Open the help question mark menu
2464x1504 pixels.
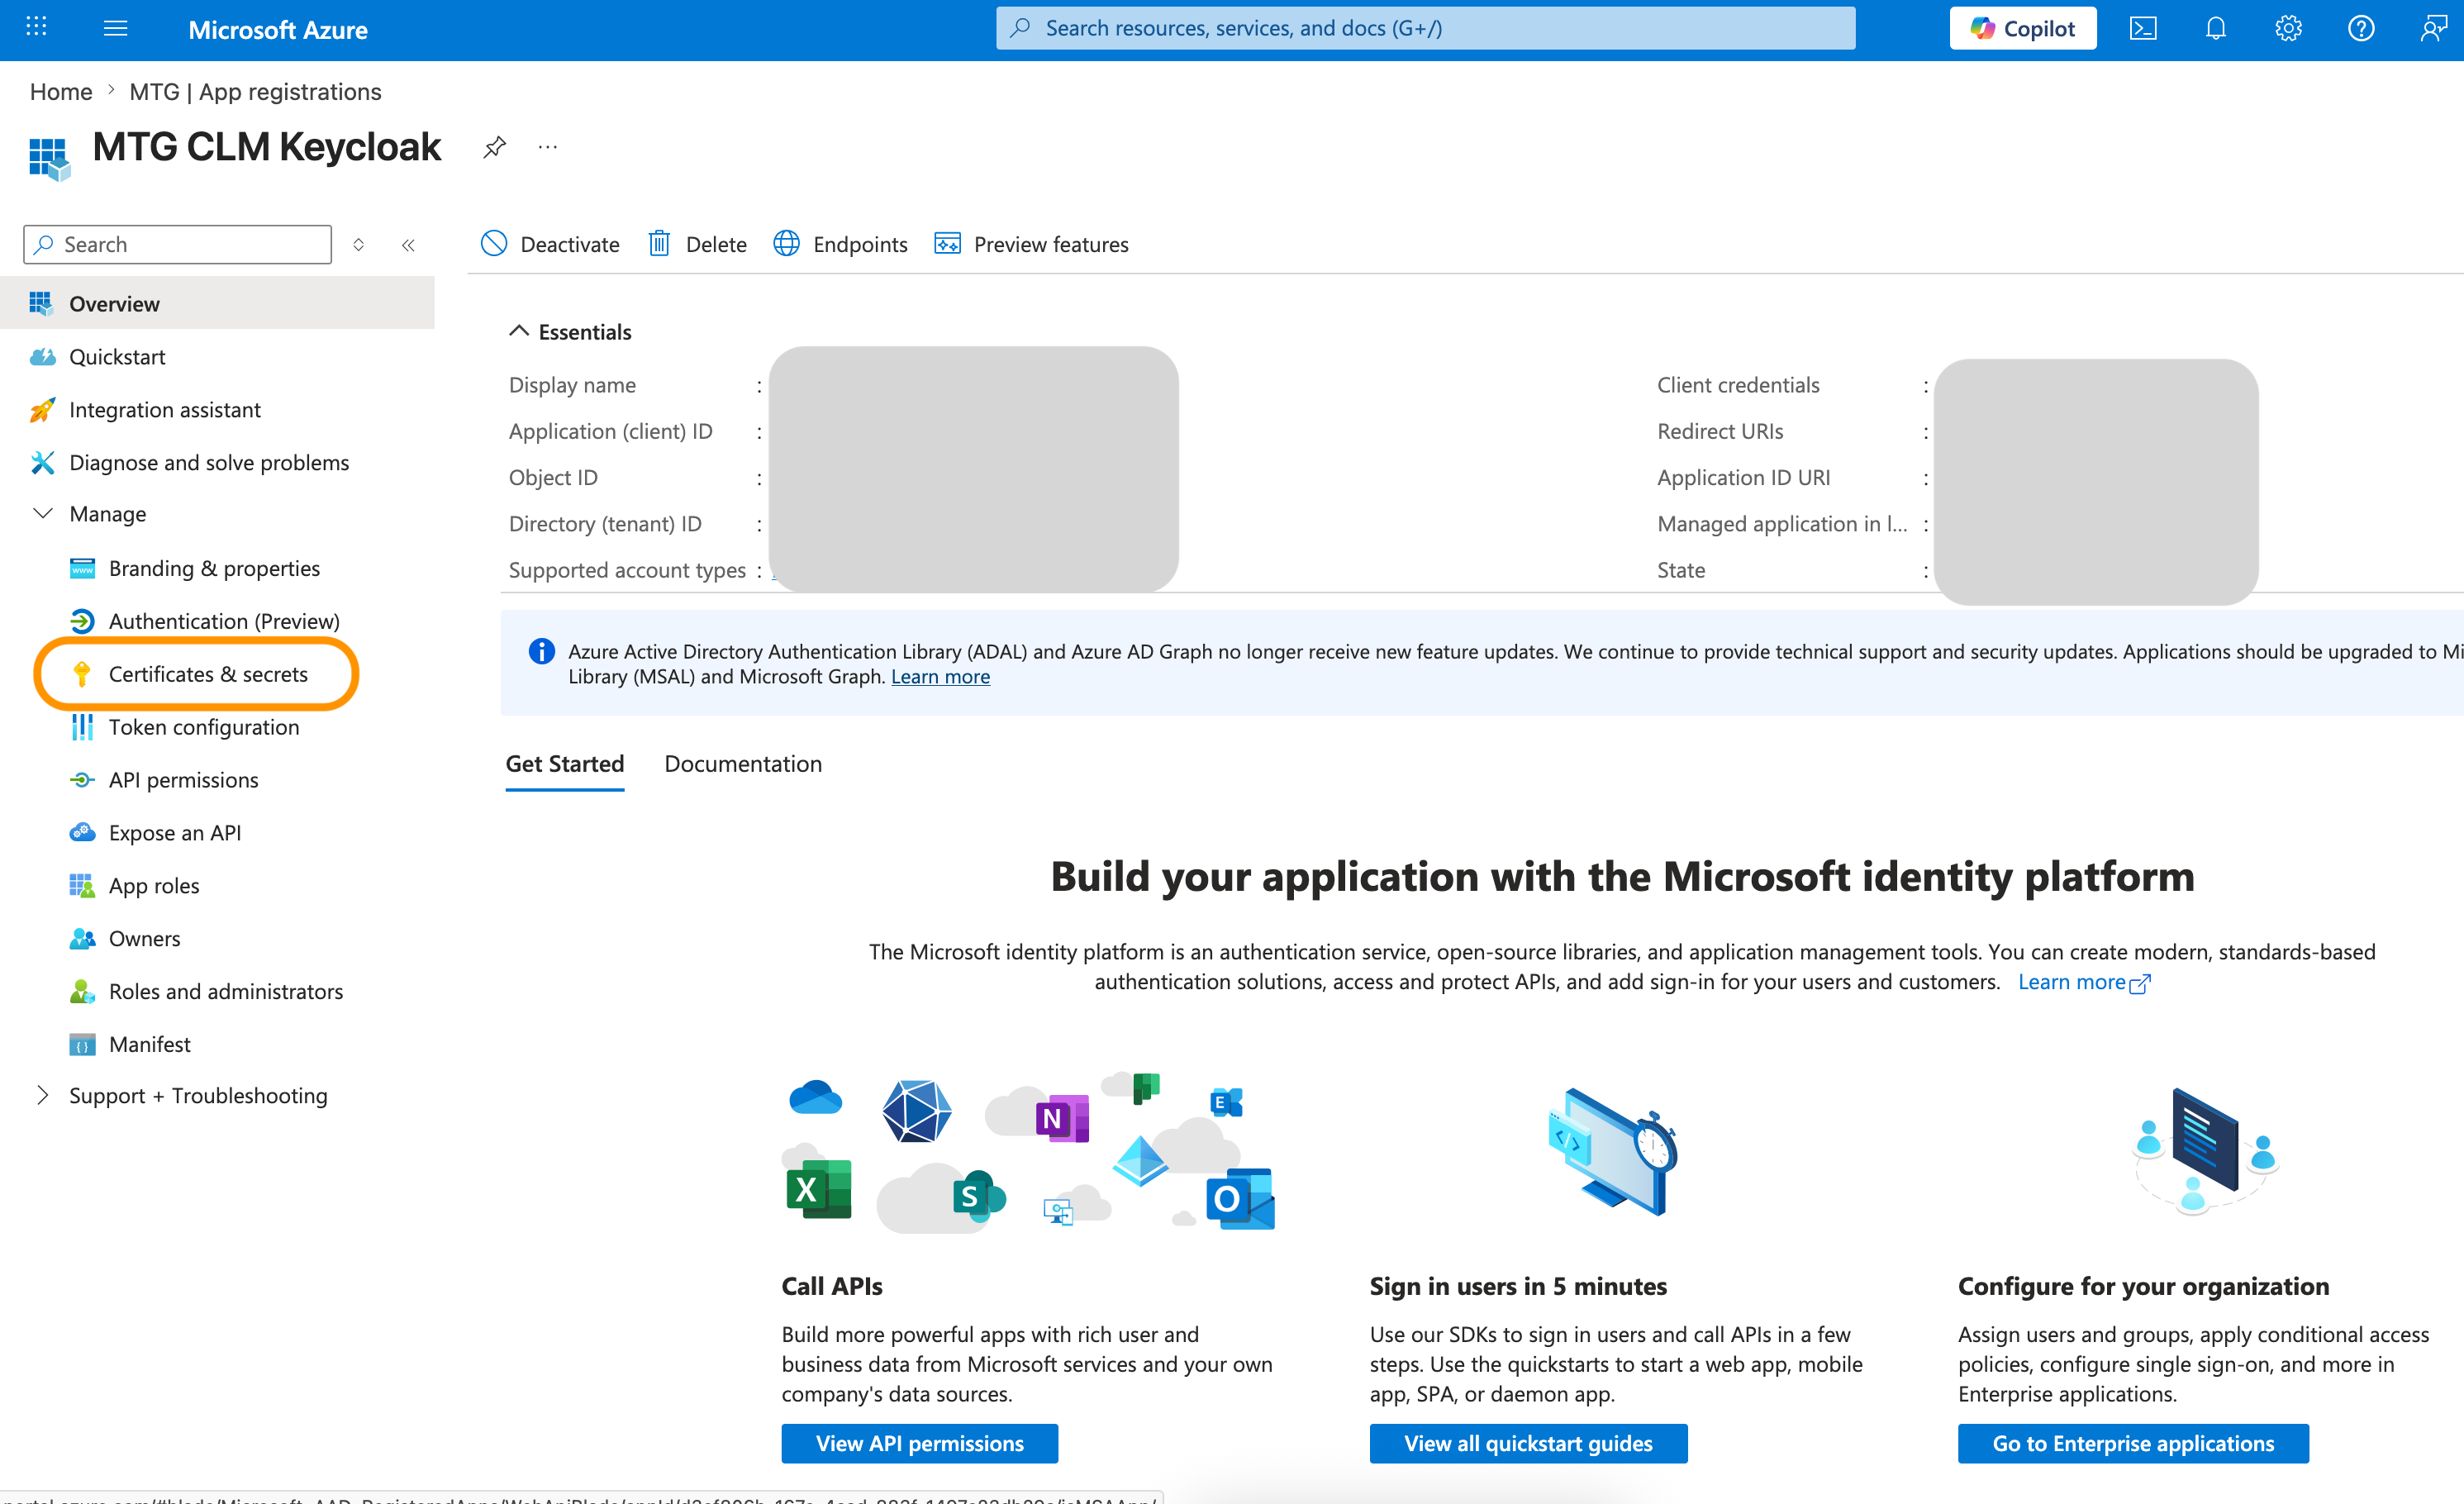coord(2361,28)
